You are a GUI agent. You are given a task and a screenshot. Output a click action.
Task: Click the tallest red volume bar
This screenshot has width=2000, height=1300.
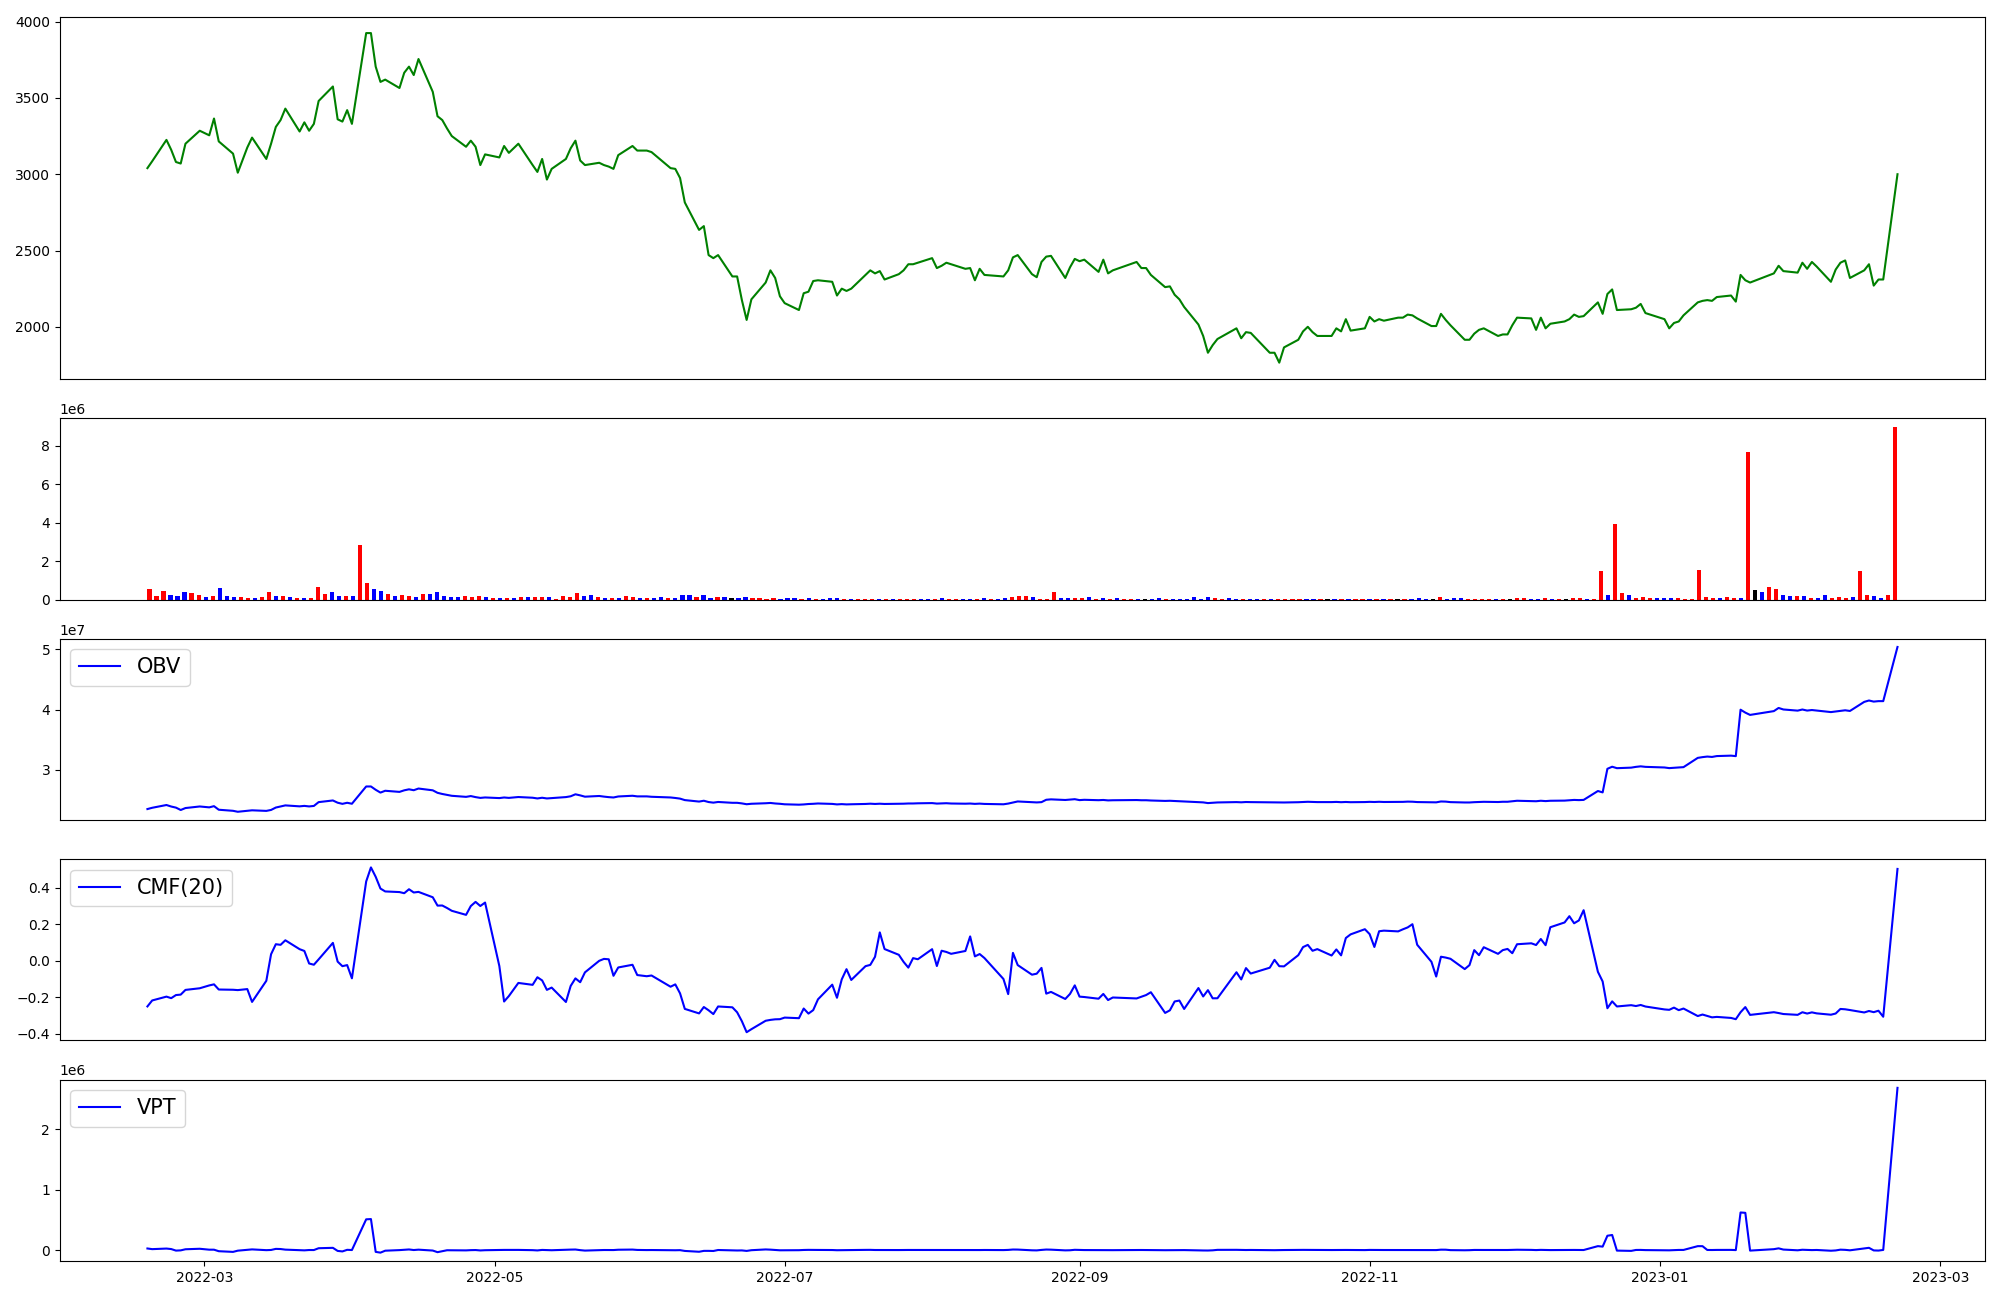pyautogui.click(x=1894, y=513)
